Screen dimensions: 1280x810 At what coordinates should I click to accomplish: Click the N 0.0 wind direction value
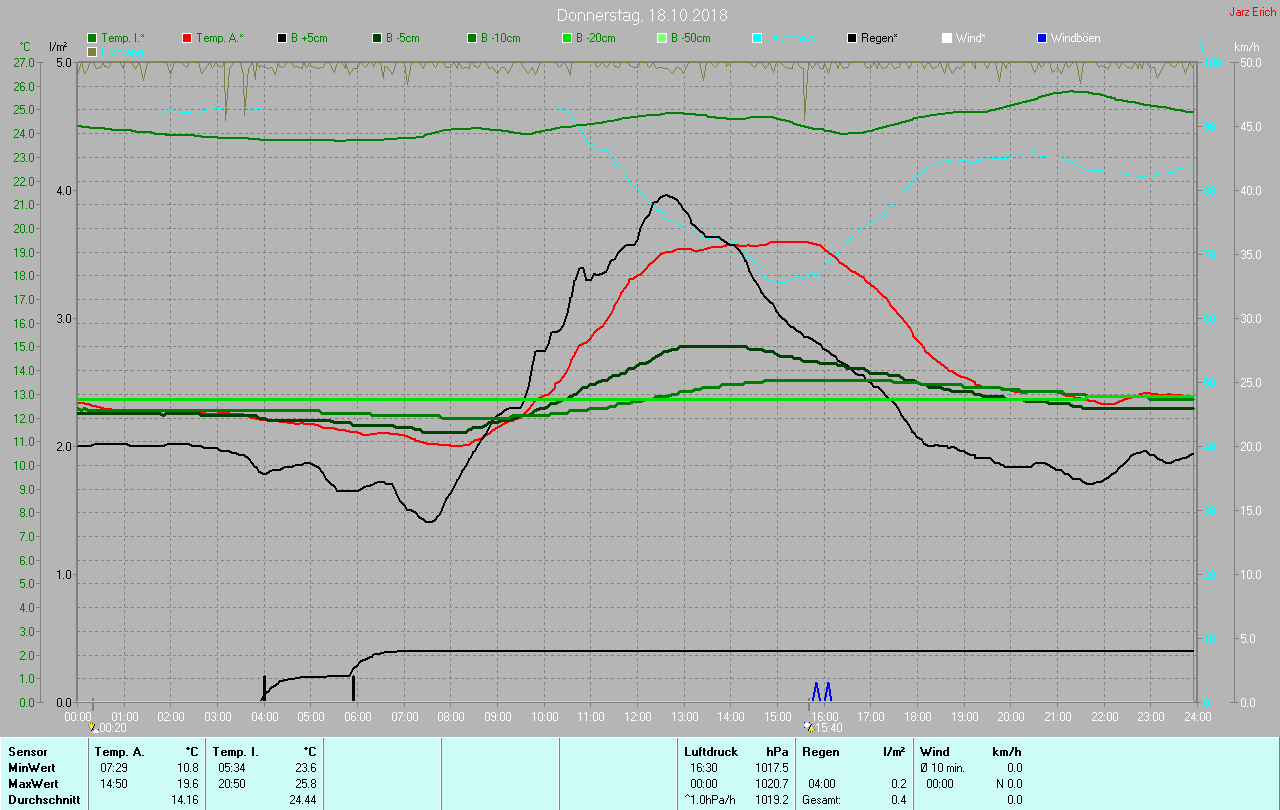pyautogui.click(x=1008, y=784)
